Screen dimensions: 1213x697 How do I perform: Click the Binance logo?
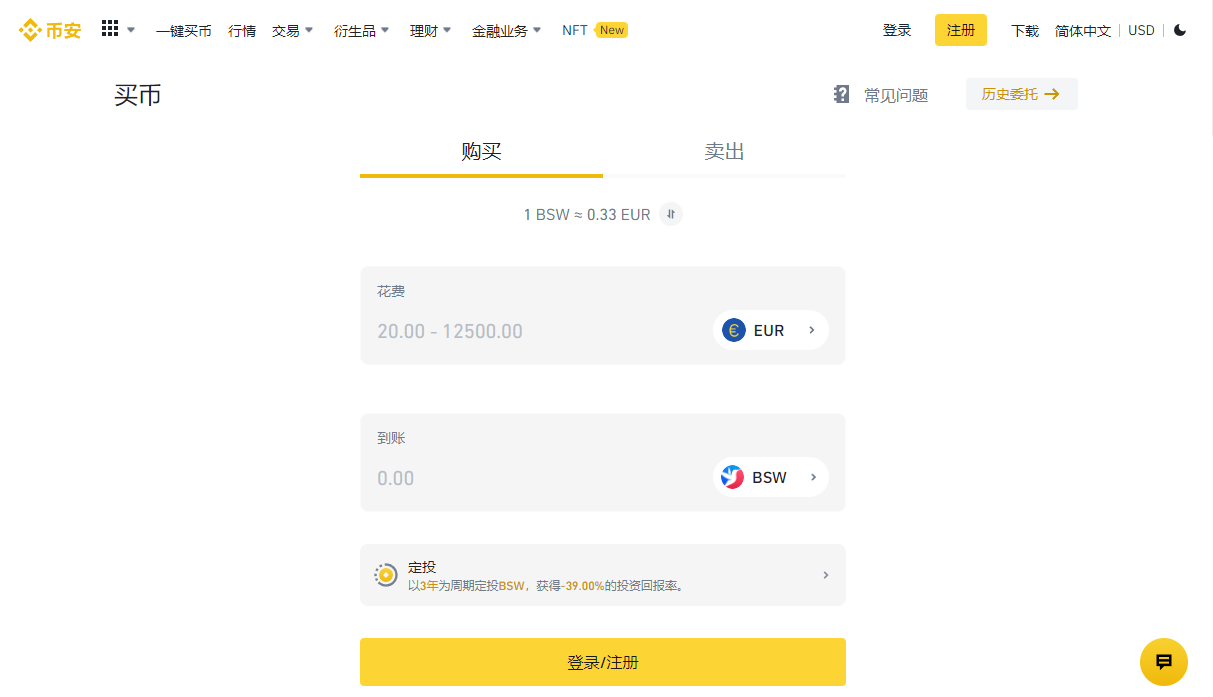point(50,30)
